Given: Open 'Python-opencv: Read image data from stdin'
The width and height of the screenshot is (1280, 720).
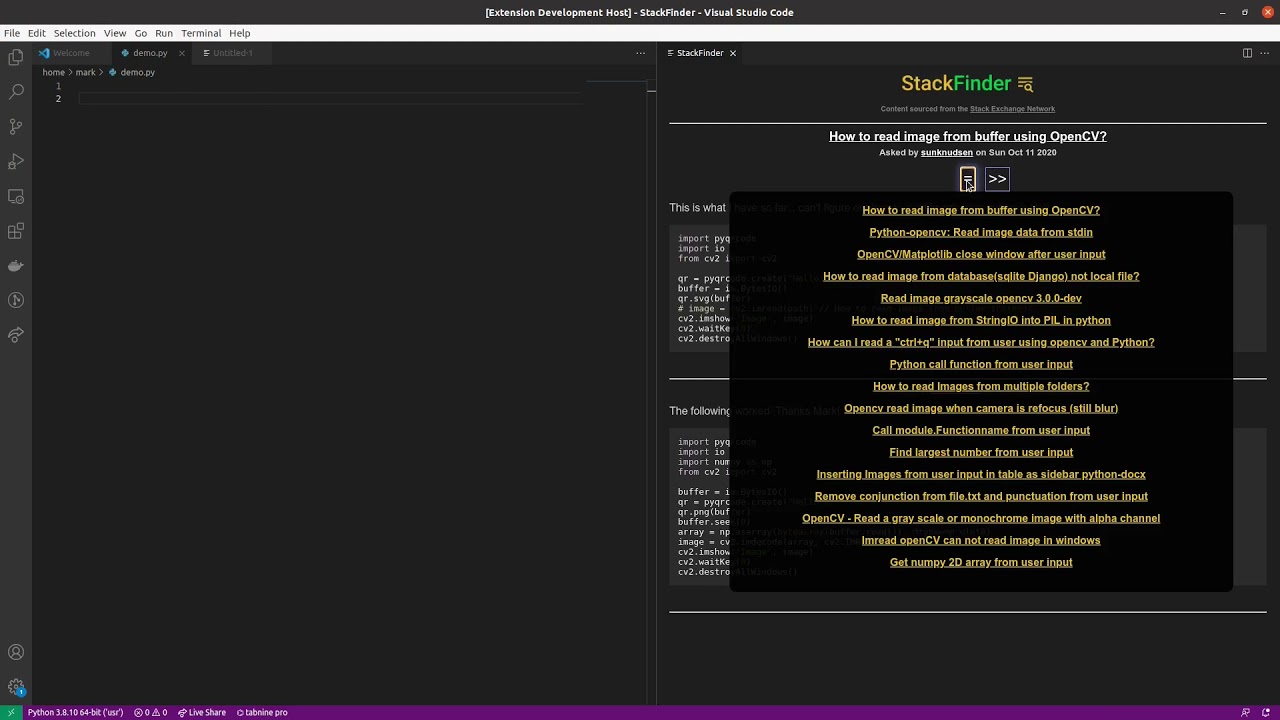Looking at the screenshot, I should tap(981, 232).
